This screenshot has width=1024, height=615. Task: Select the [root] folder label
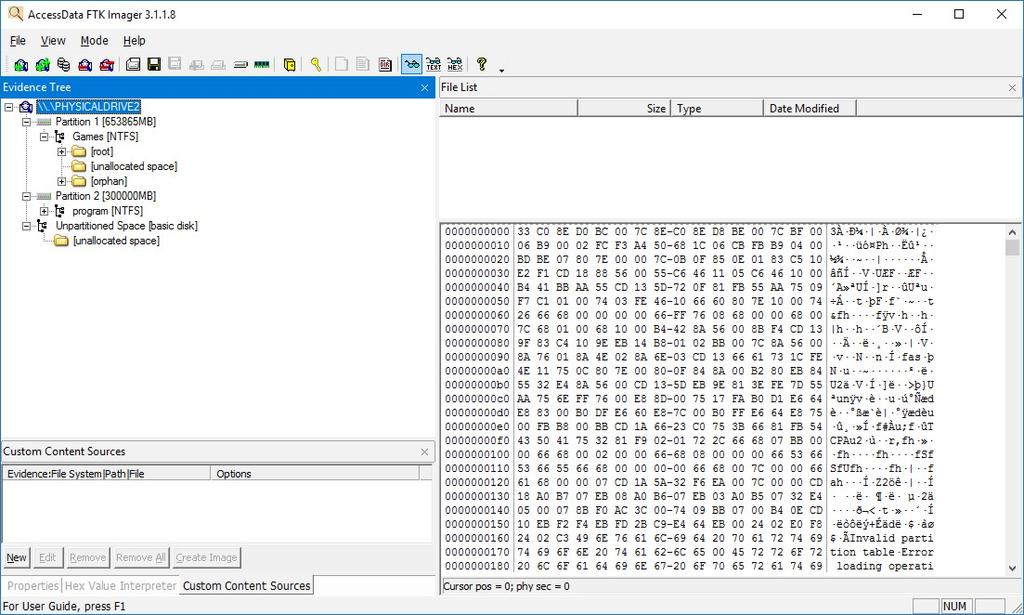point(102,151)
